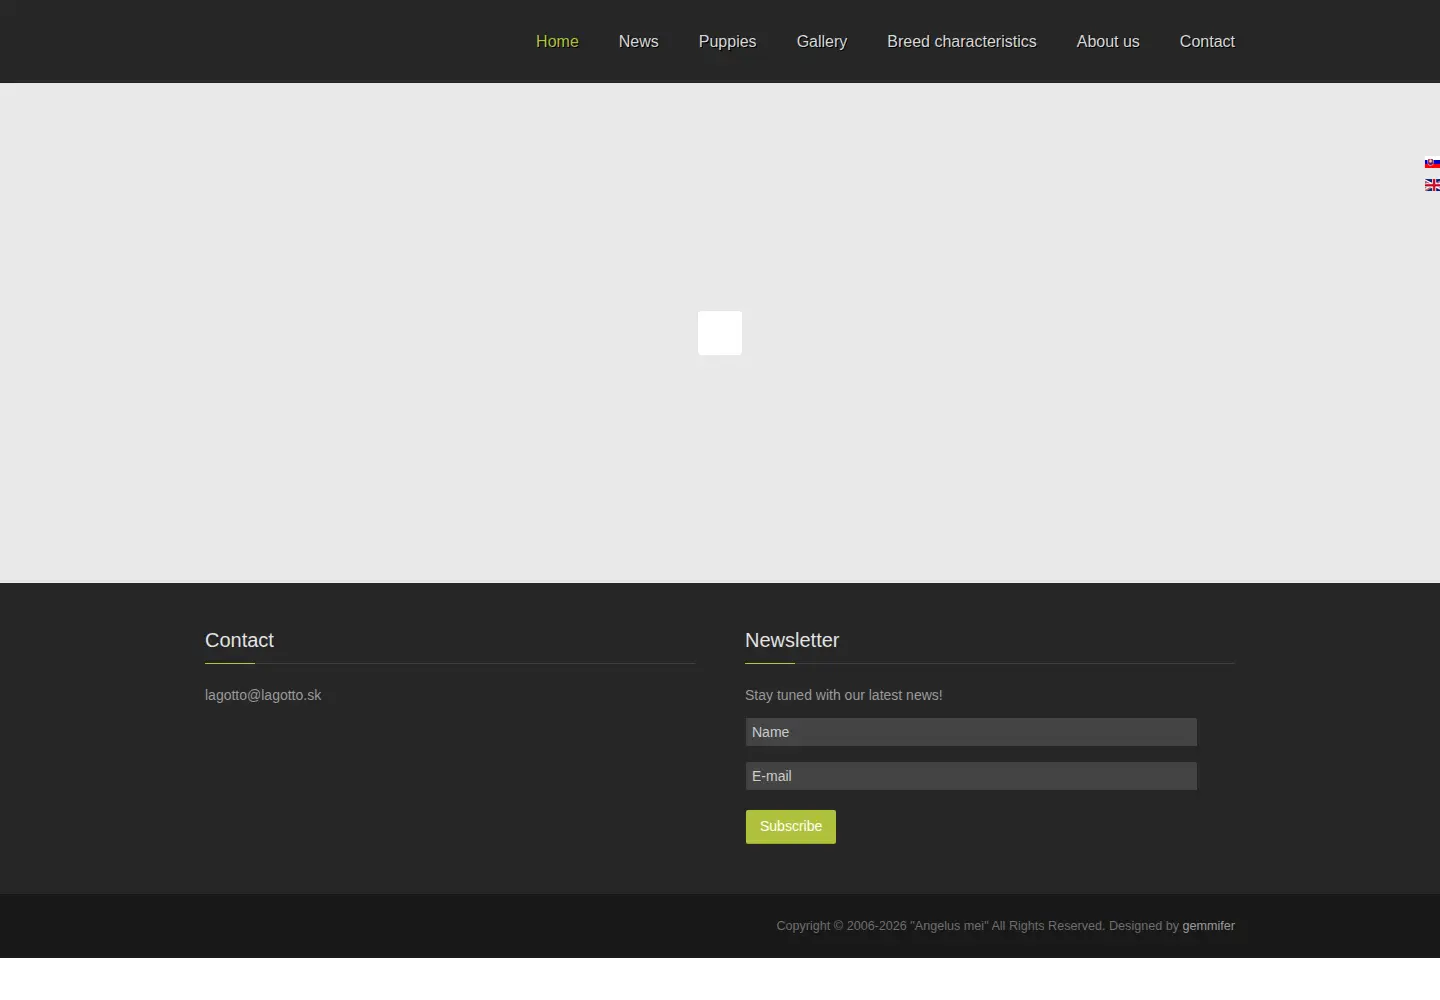Image resolution: width=1440 pixels, height=1000 pixels.
Task: Focus the Name field in Newsletter form
Action: coord(971,732)
